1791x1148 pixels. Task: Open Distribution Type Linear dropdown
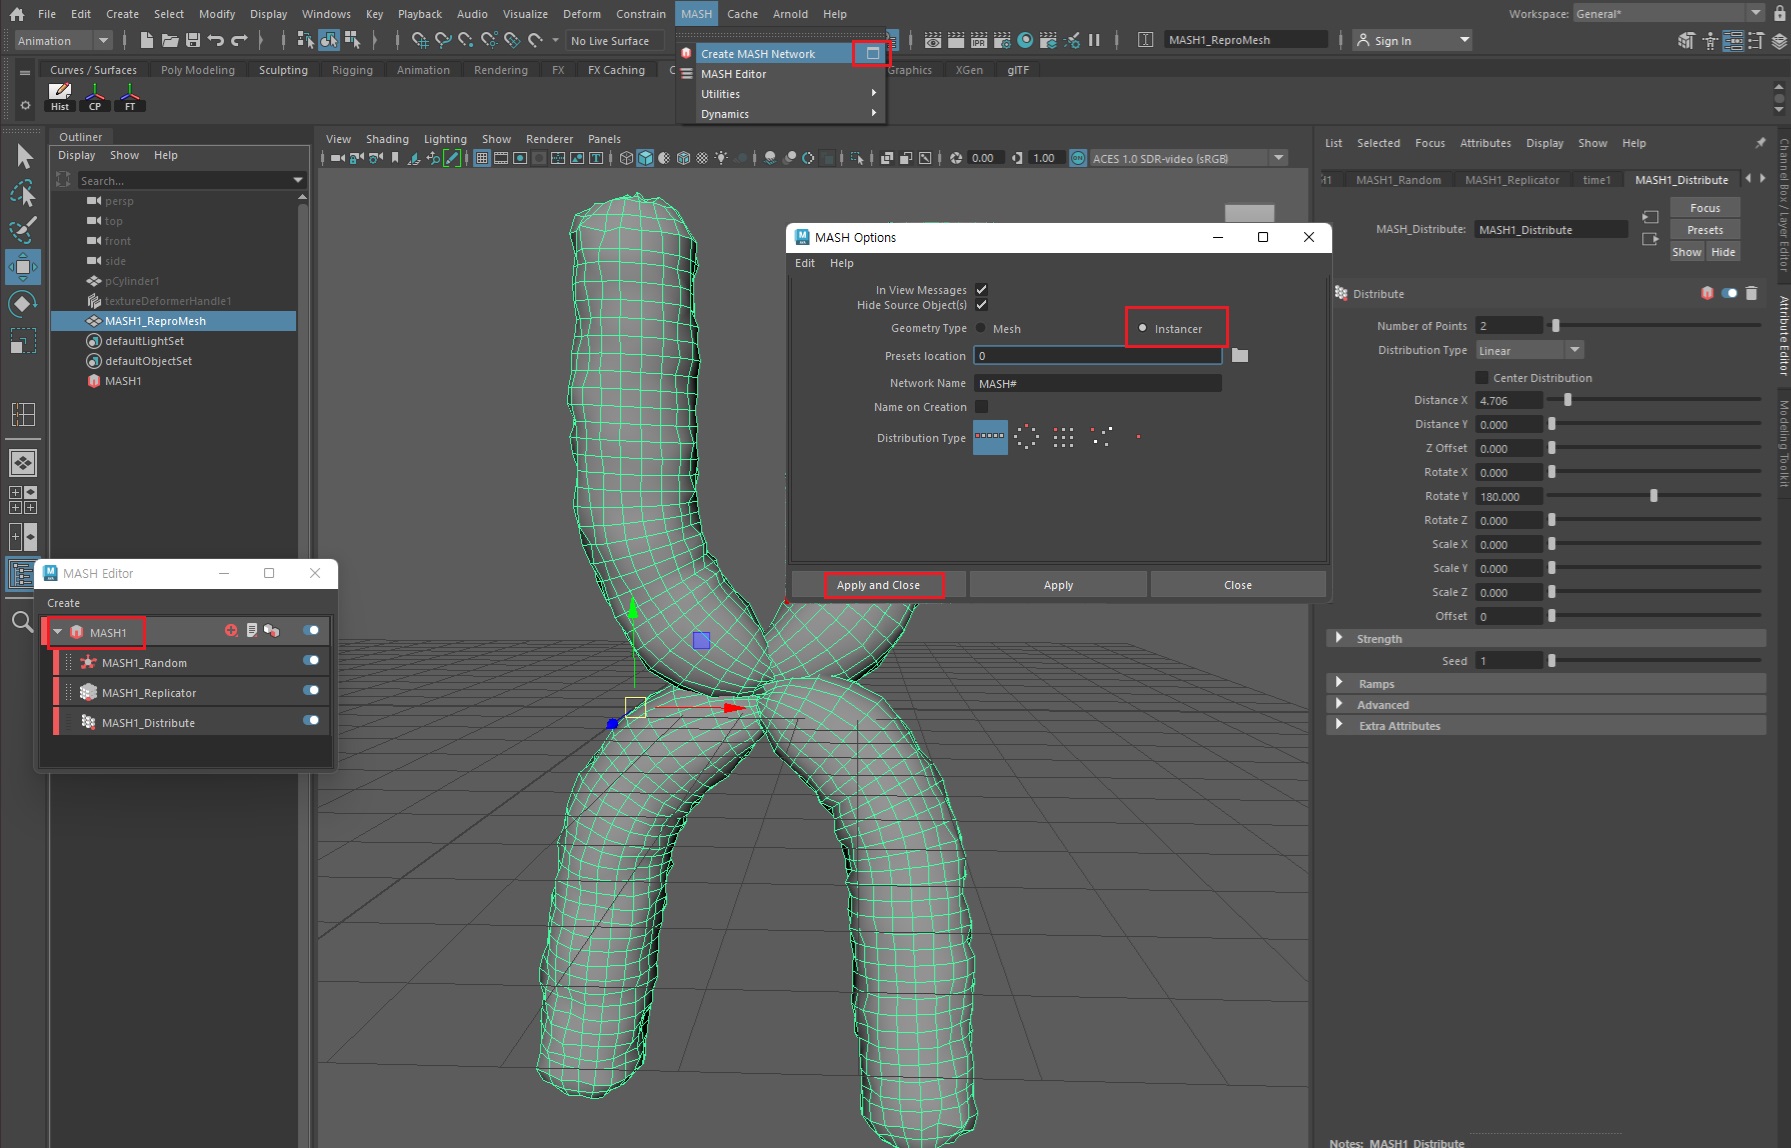point(1530,350)
